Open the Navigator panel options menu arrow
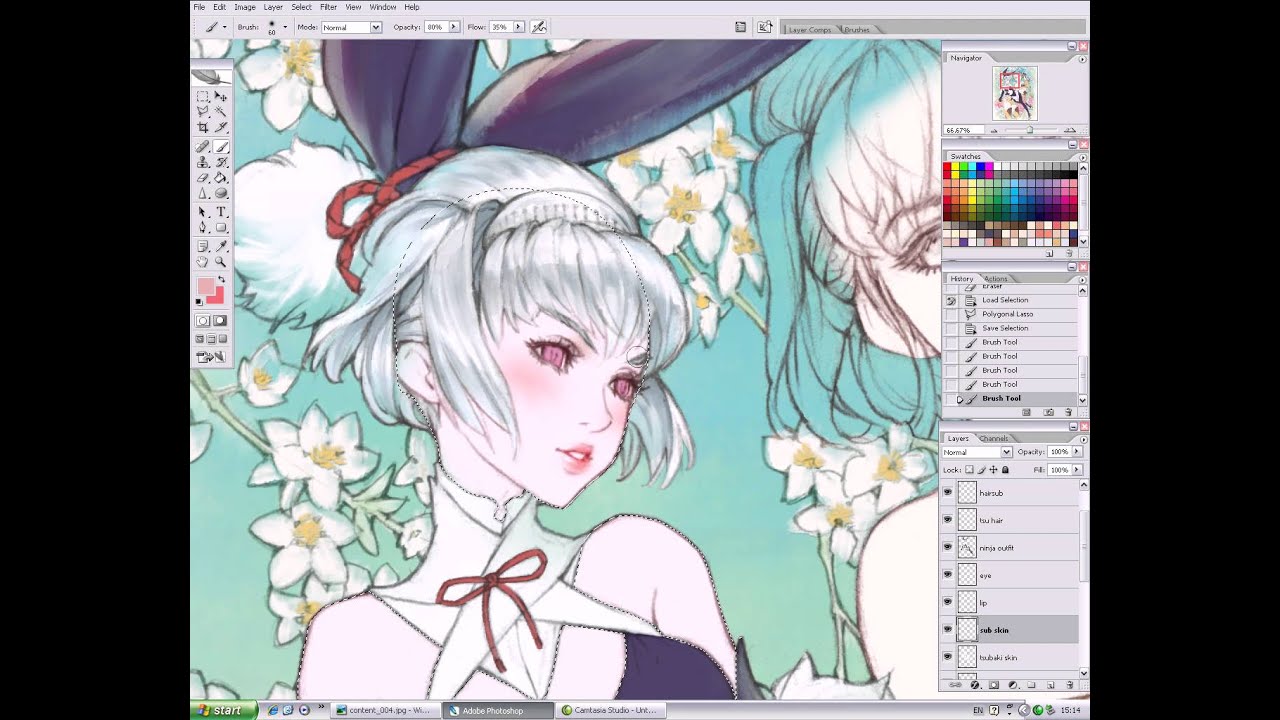This screenshot has width=1280, height=720. 1082,59
